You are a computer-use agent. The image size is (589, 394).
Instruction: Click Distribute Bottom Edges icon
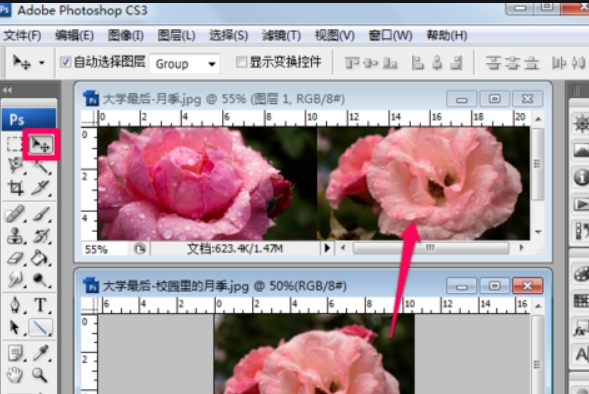click(x=532, y=63)
